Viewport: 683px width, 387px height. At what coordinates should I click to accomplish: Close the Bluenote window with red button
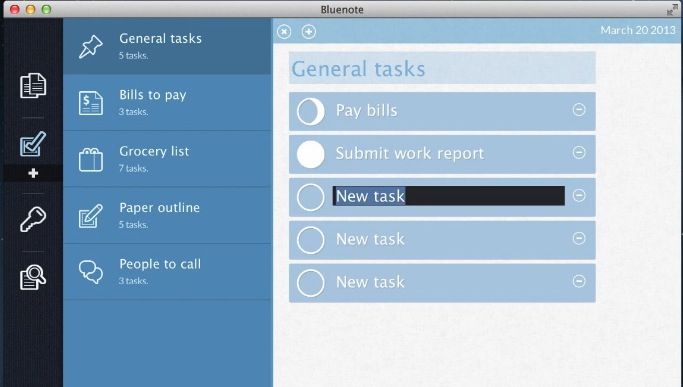click(15, 9)
